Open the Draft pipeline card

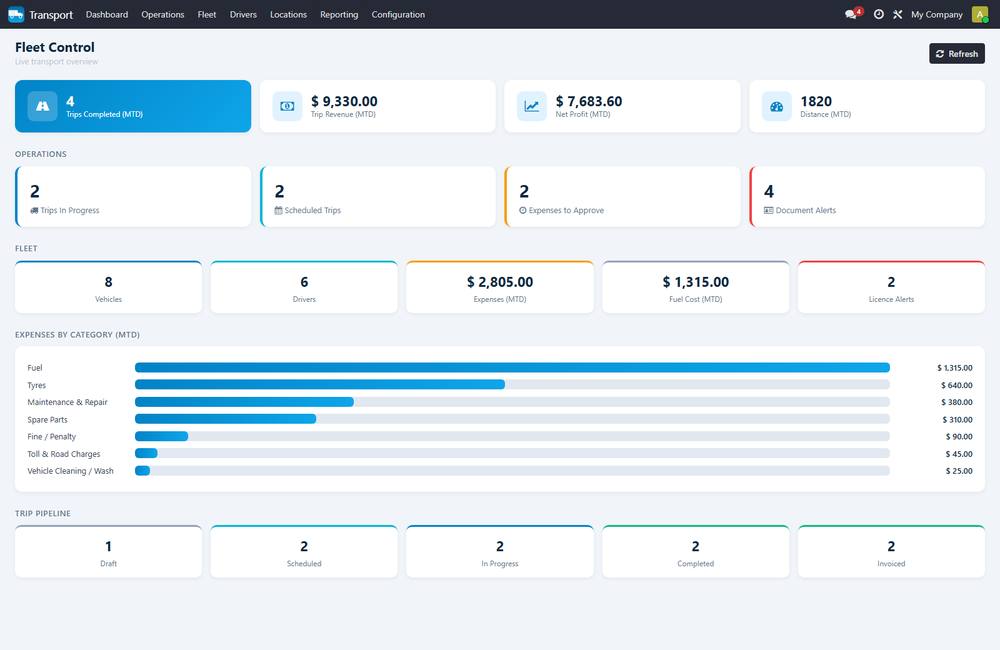point(108,552)
